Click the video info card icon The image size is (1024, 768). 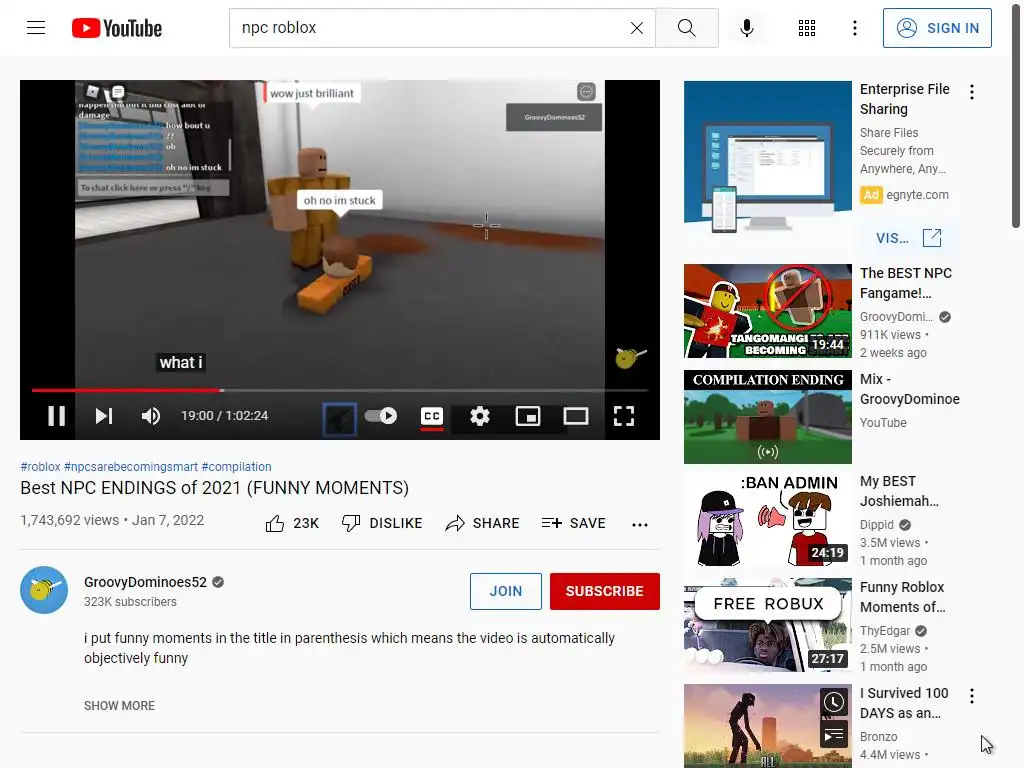pos(586,91)
